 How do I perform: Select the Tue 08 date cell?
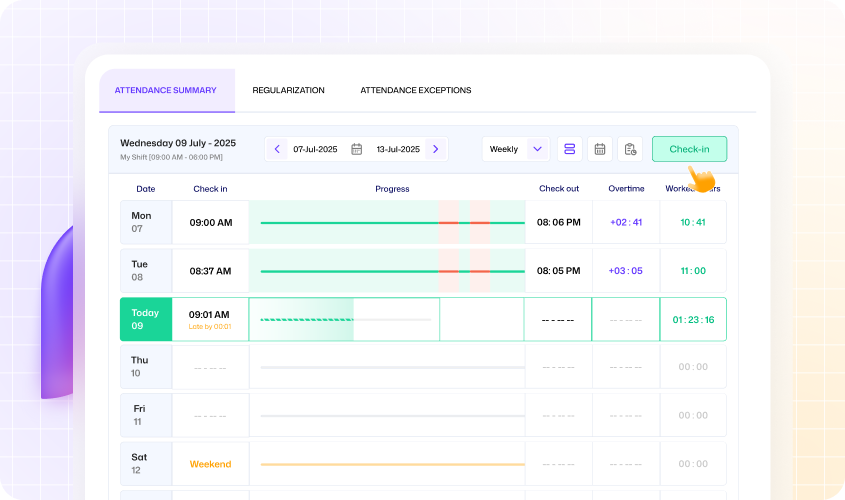click(x=146, y=270)
